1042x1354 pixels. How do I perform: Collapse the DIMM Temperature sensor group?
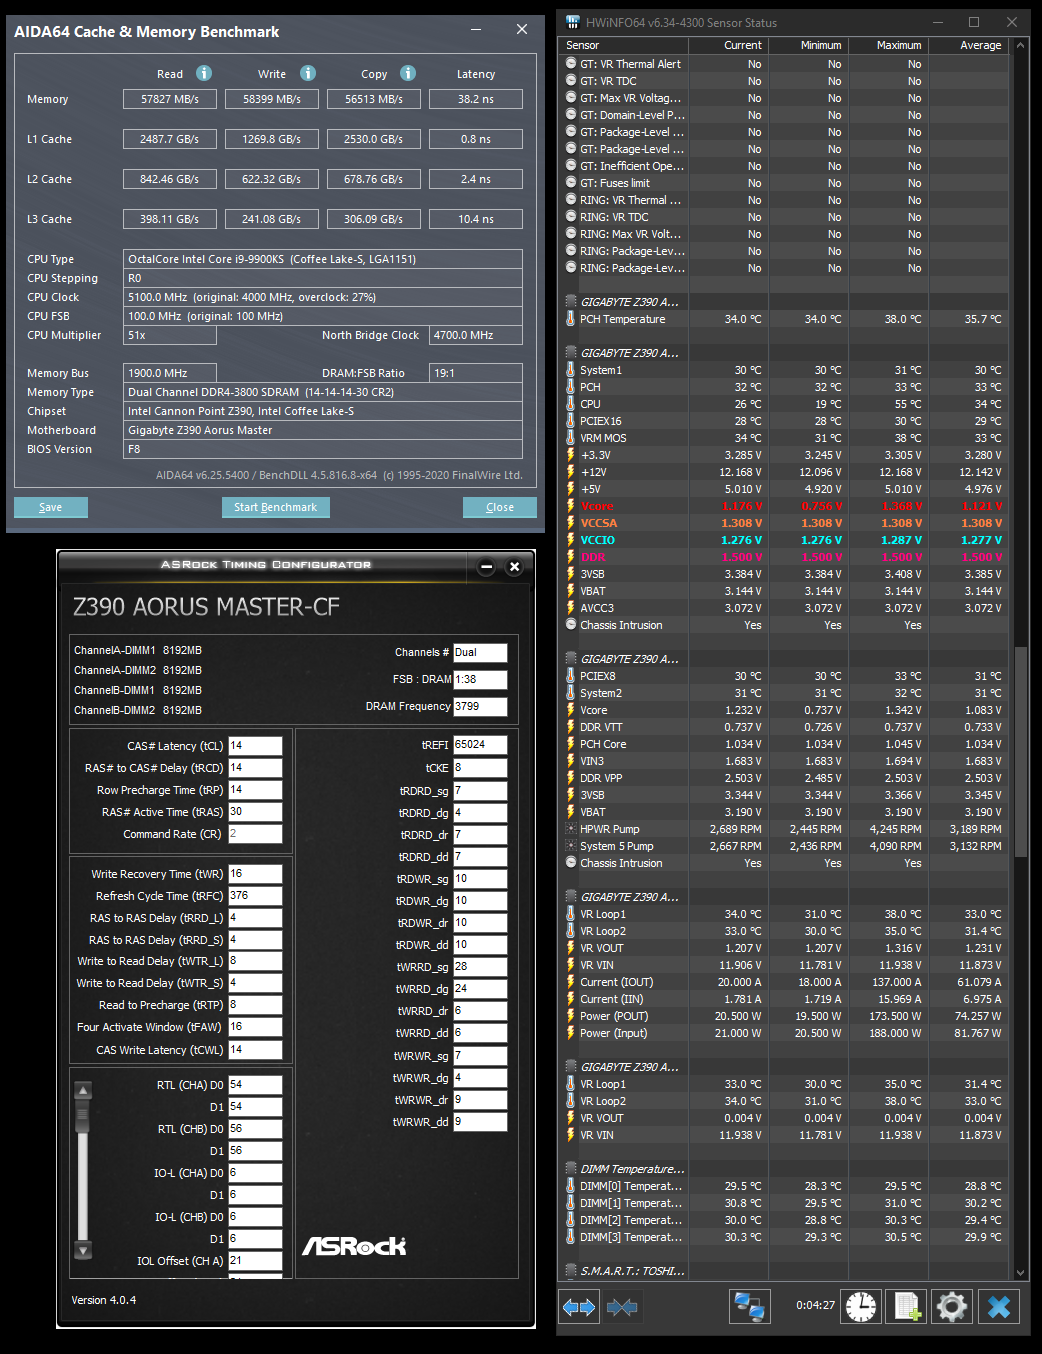570,1169
